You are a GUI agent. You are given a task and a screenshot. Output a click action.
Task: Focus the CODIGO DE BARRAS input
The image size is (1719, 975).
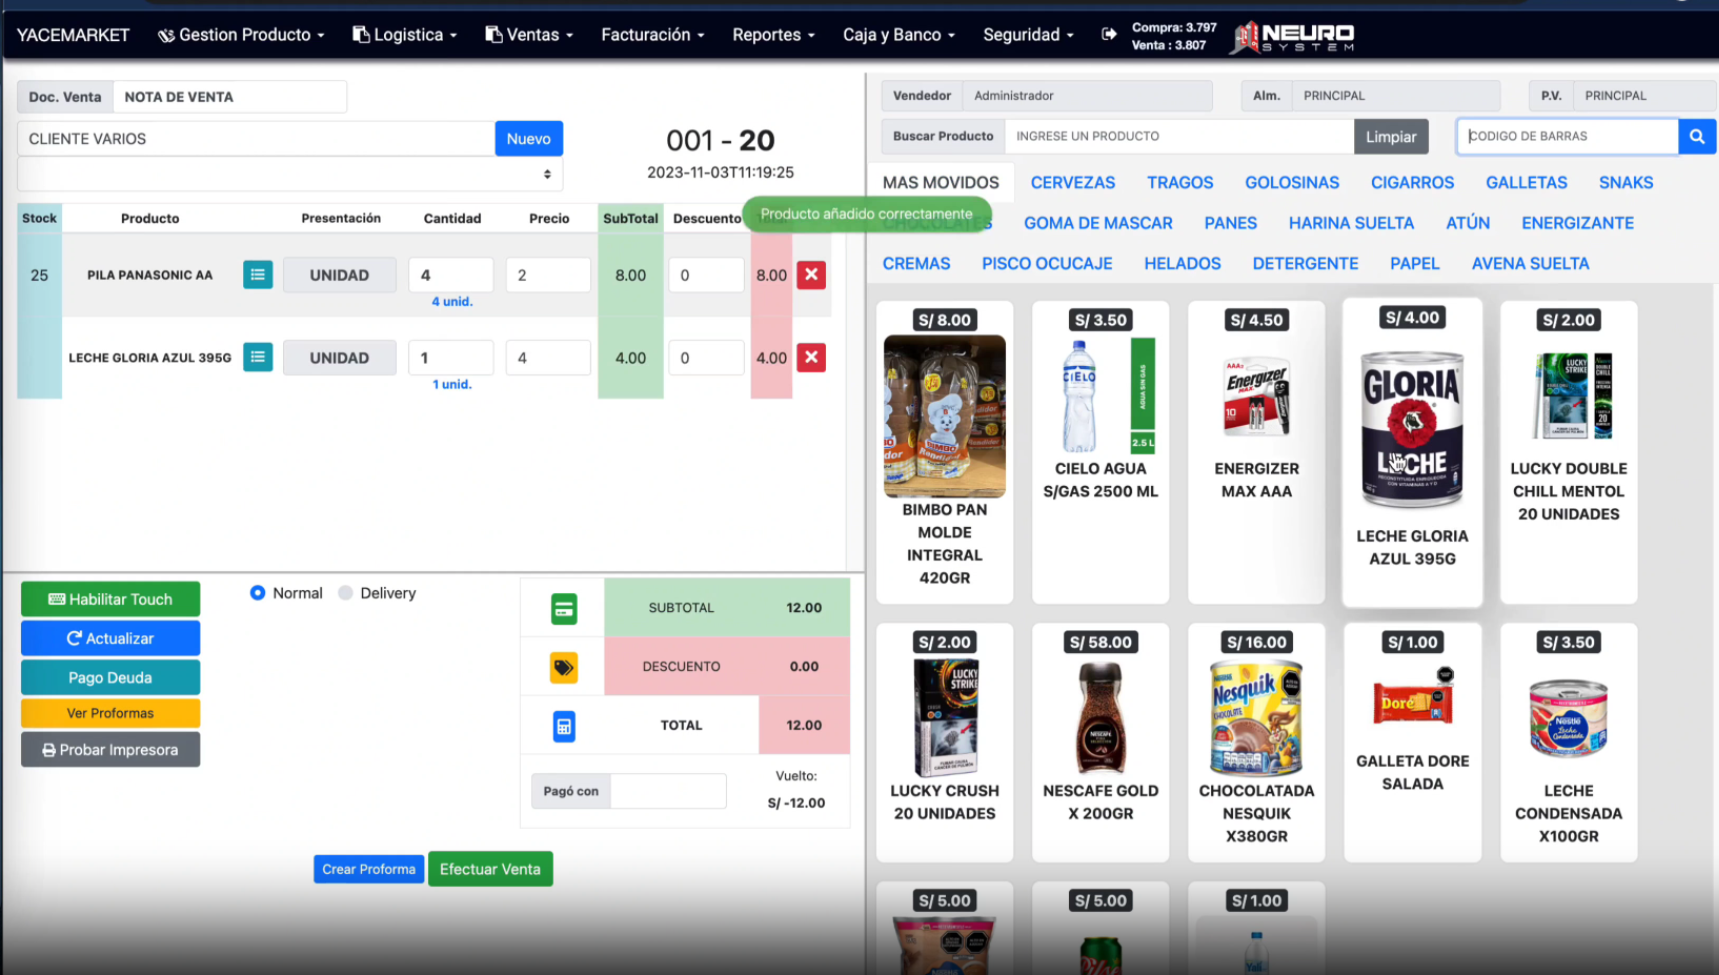tap(1567, 136)
